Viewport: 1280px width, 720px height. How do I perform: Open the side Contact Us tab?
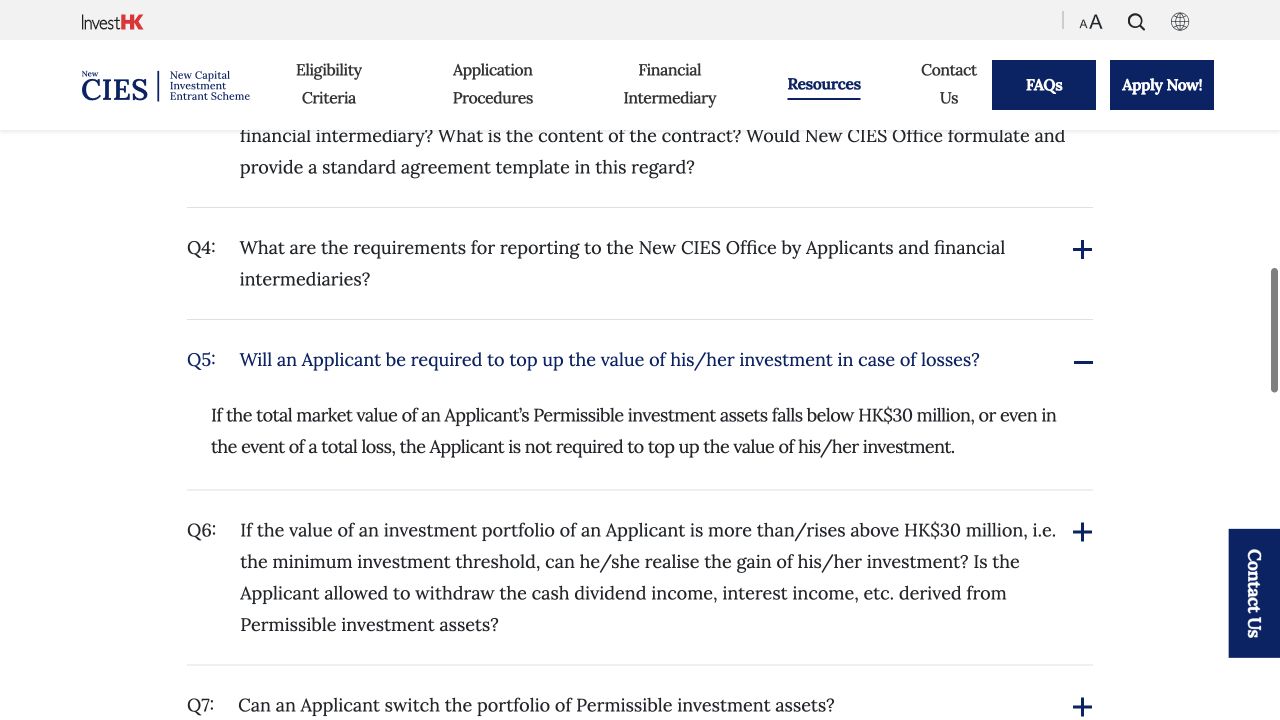pyautogui.click(x=1254, y=593)
